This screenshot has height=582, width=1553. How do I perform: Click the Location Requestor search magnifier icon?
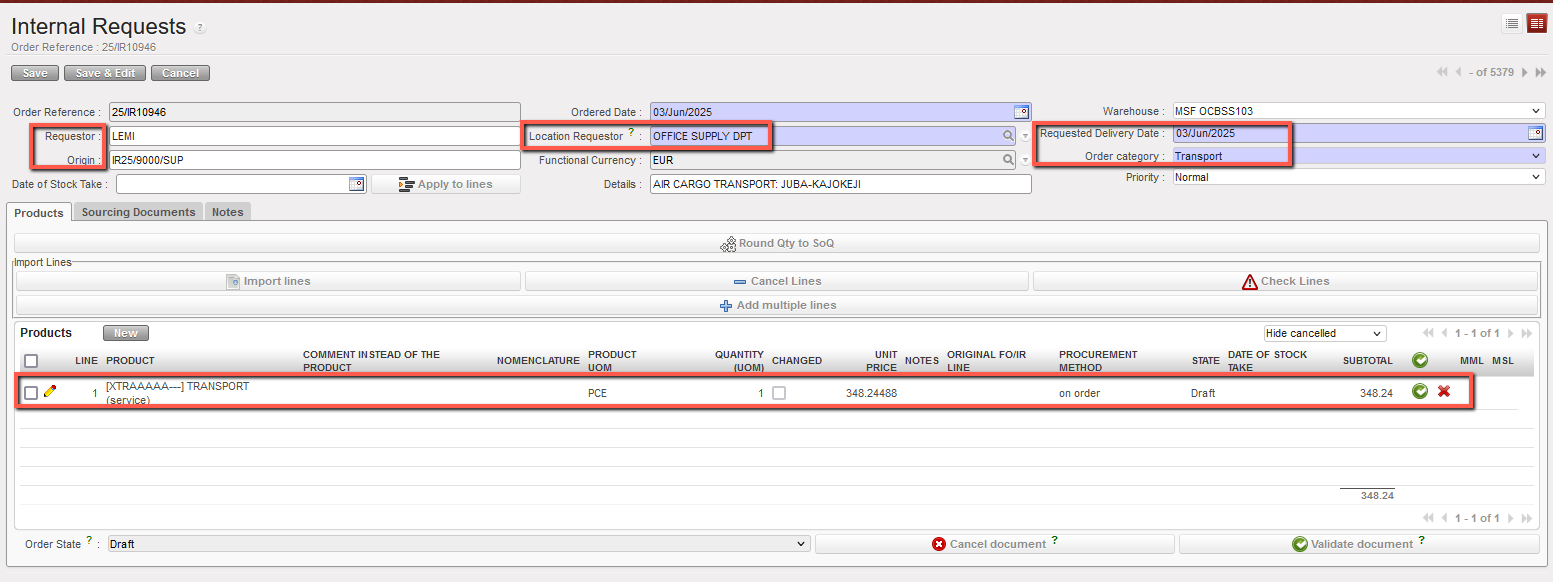coord(1008,136)
